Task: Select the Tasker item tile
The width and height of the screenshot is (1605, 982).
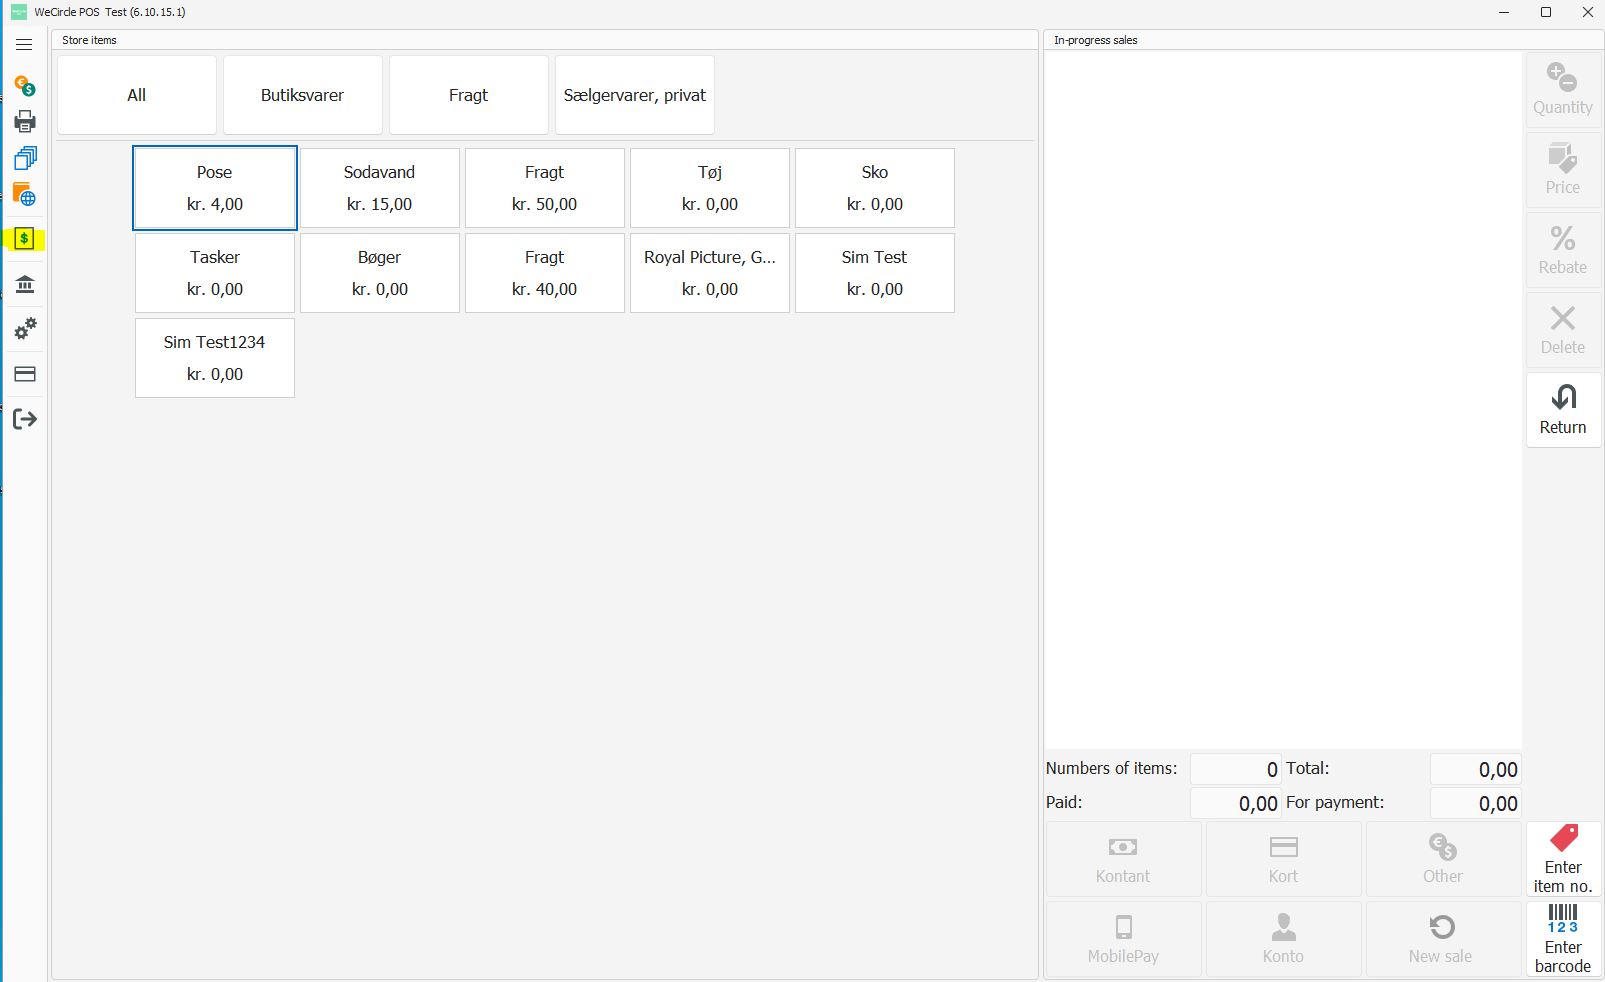Action: click(x=215, y=273)
